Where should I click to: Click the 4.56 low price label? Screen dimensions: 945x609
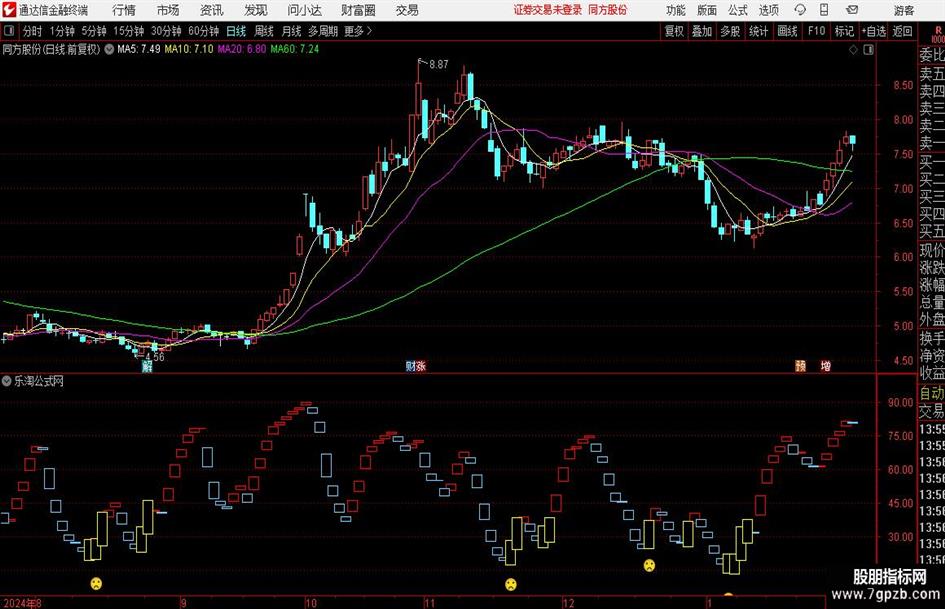point(155,357)
